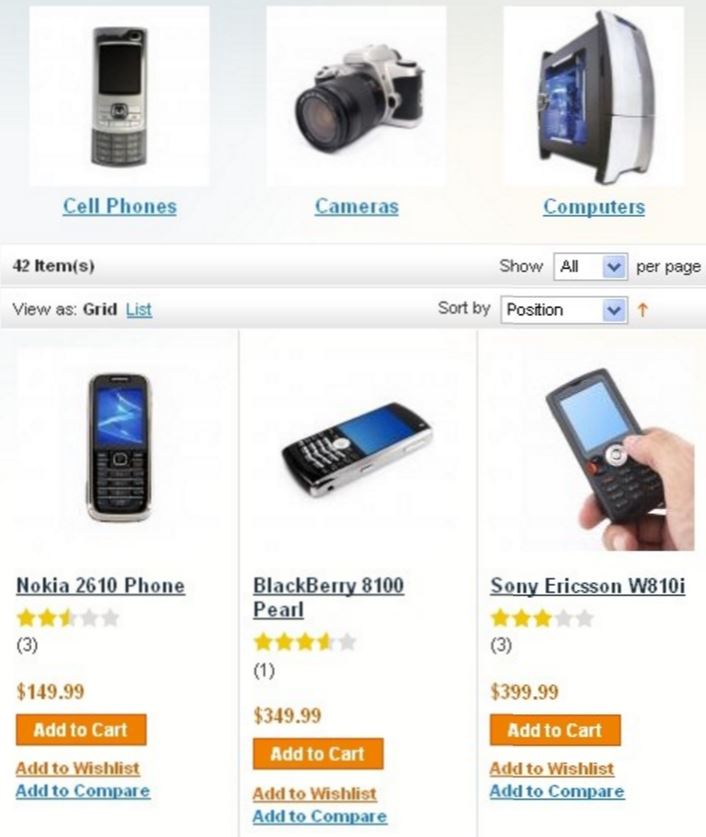Screen dimensions: 706x837
Task: Open the Cameras category link
Action: (356, 206)
